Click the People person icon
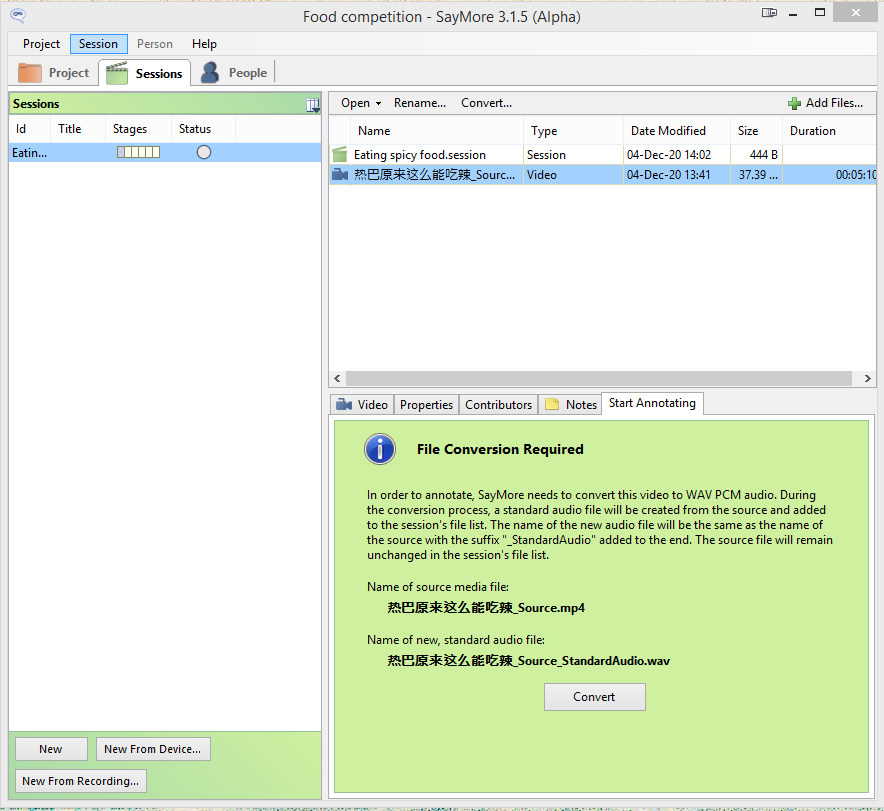884x811 pixels. 210,73
